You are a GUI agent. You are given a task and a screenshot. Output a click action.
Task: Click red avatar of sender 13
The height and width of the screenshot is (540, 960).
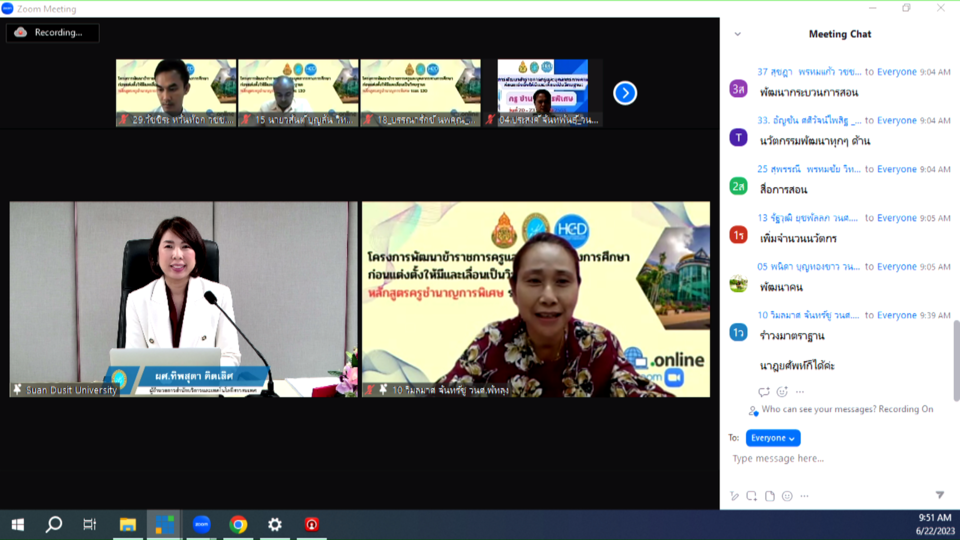tap(738, 234)
